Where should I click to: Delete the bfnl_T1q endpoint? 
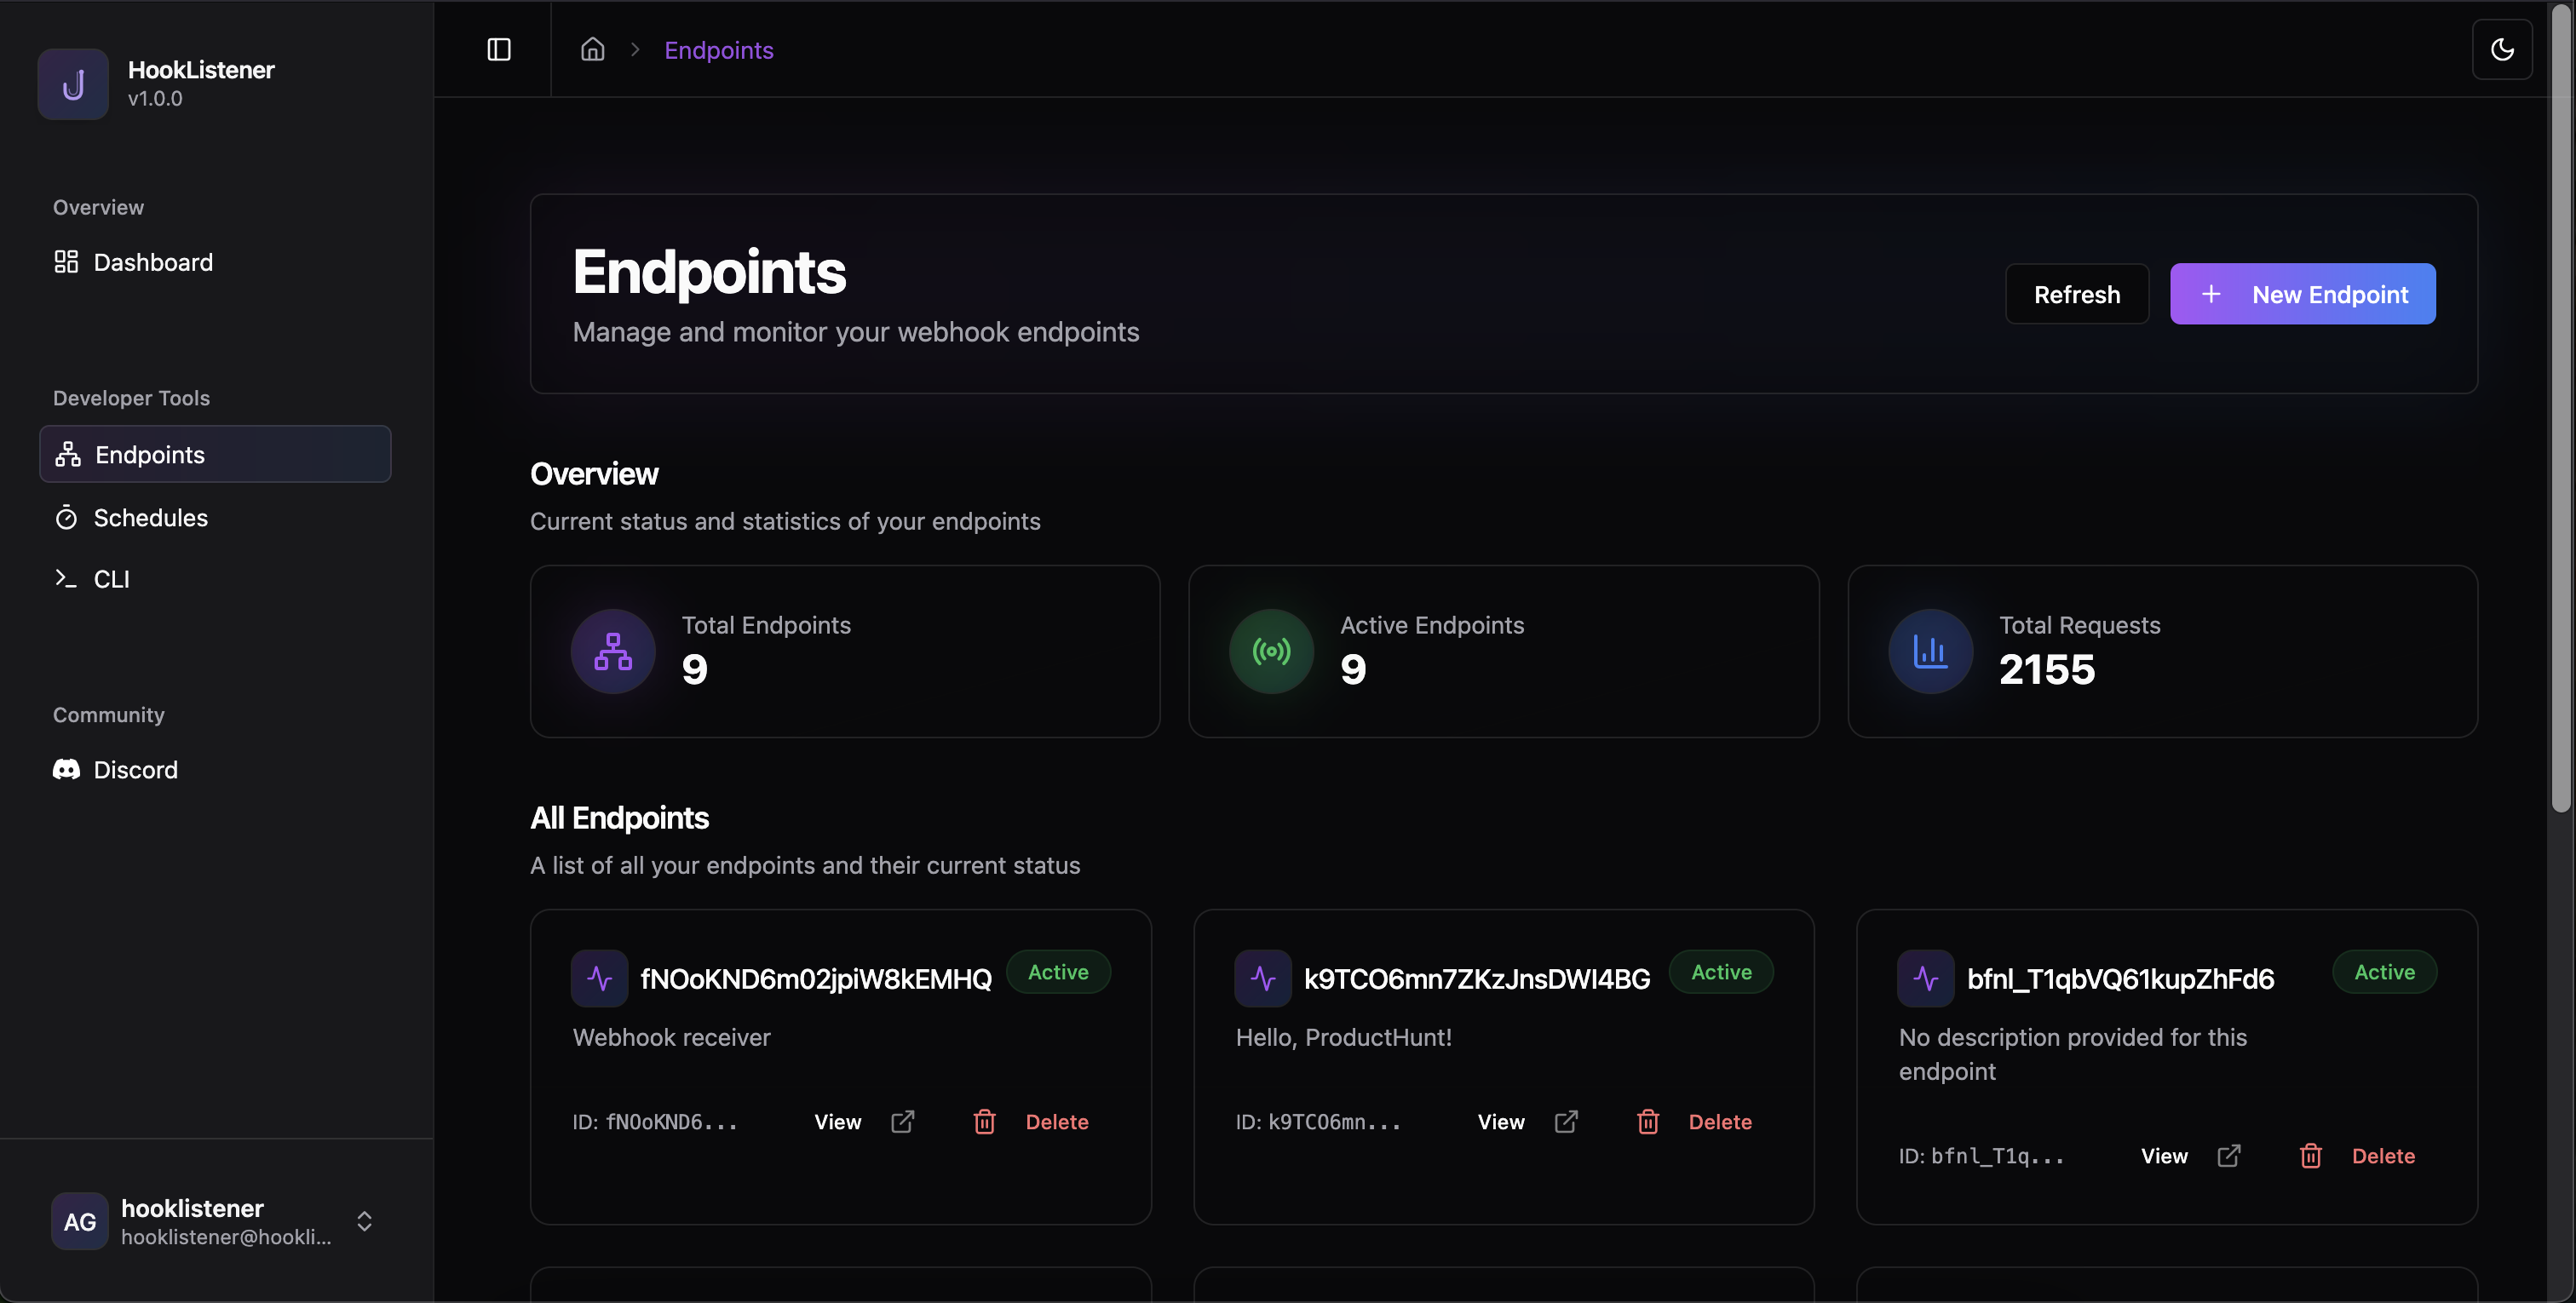tap(2382, 1156)
